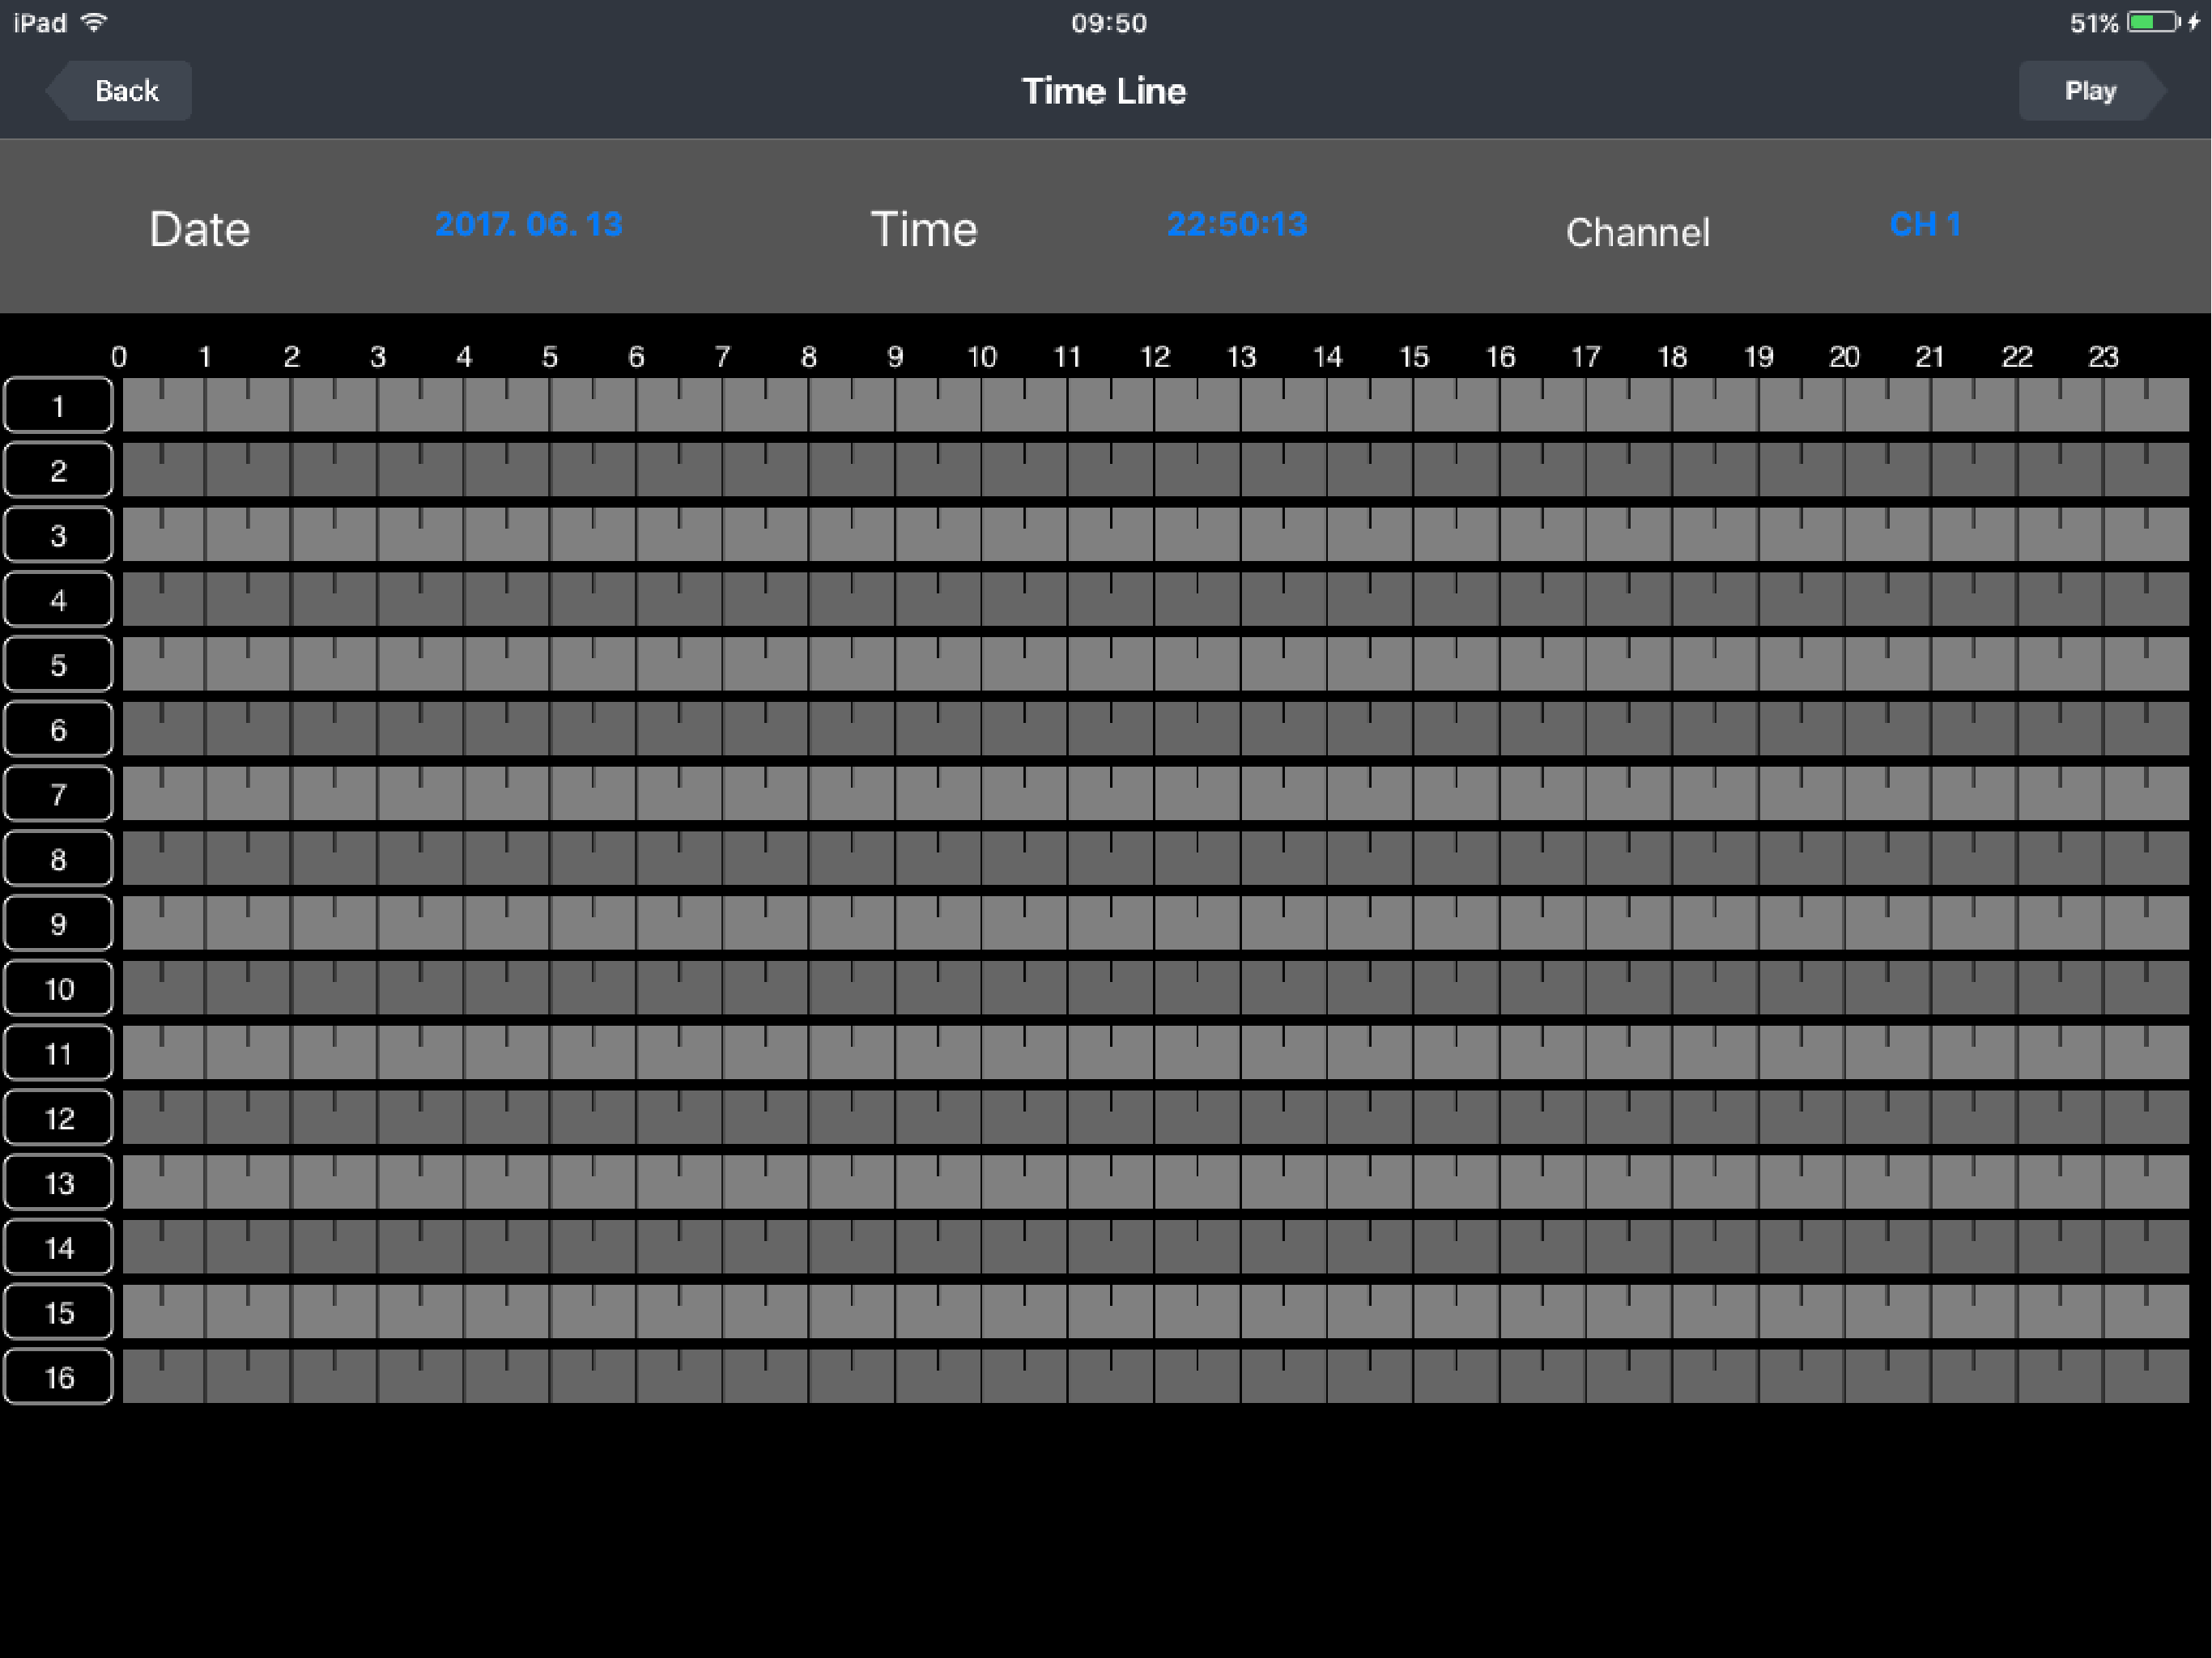Tap the Wi-Fi status icon
The height and width of the screenshot is (1658, 2212).
94,22
